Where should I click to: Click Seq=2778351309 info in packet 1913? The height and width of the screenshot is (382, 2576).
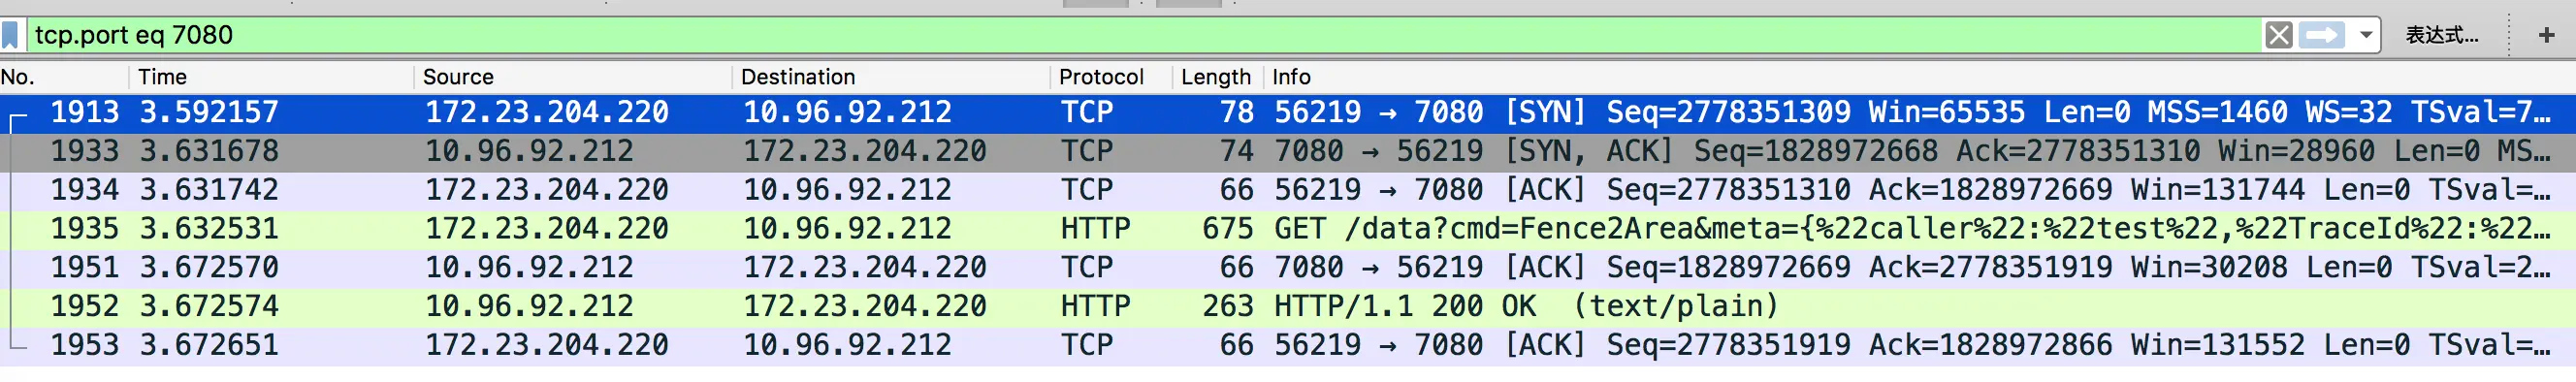click(x=1728, y=113)
